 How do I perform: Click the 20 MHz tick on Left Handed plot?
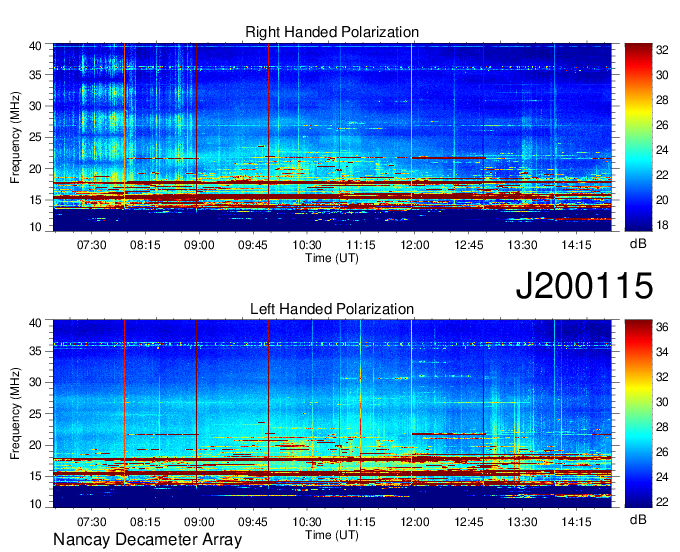(35, 445)
